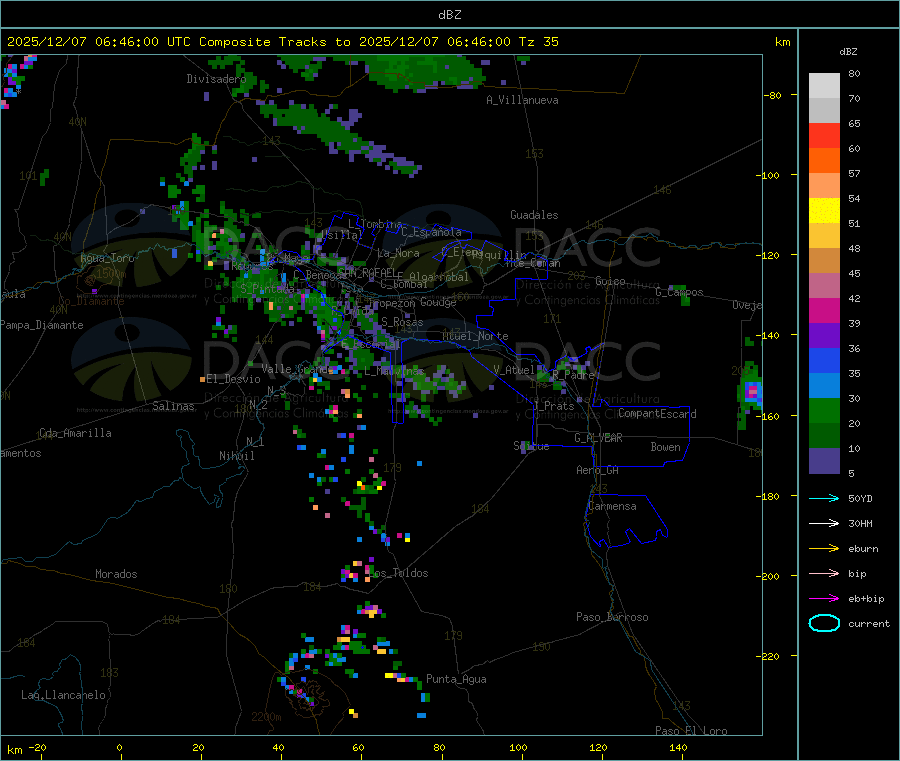This screenshot has width=900, height=761.
Task: Click the 'Los_Toldos' map label
Action: 398,573
